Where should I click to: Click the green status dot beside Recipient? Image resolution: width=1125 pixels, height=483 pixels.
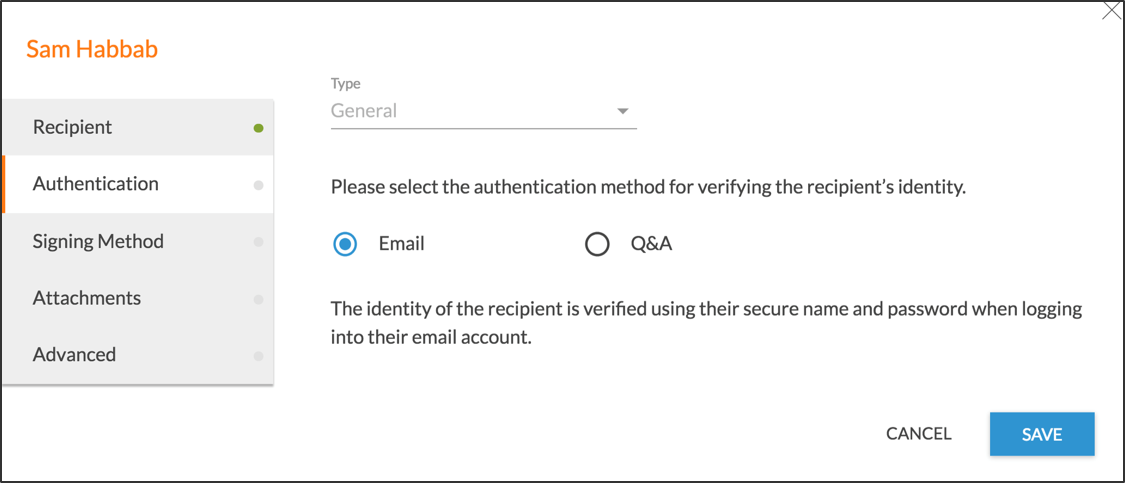pyautogui.click(x=258, y=128)
